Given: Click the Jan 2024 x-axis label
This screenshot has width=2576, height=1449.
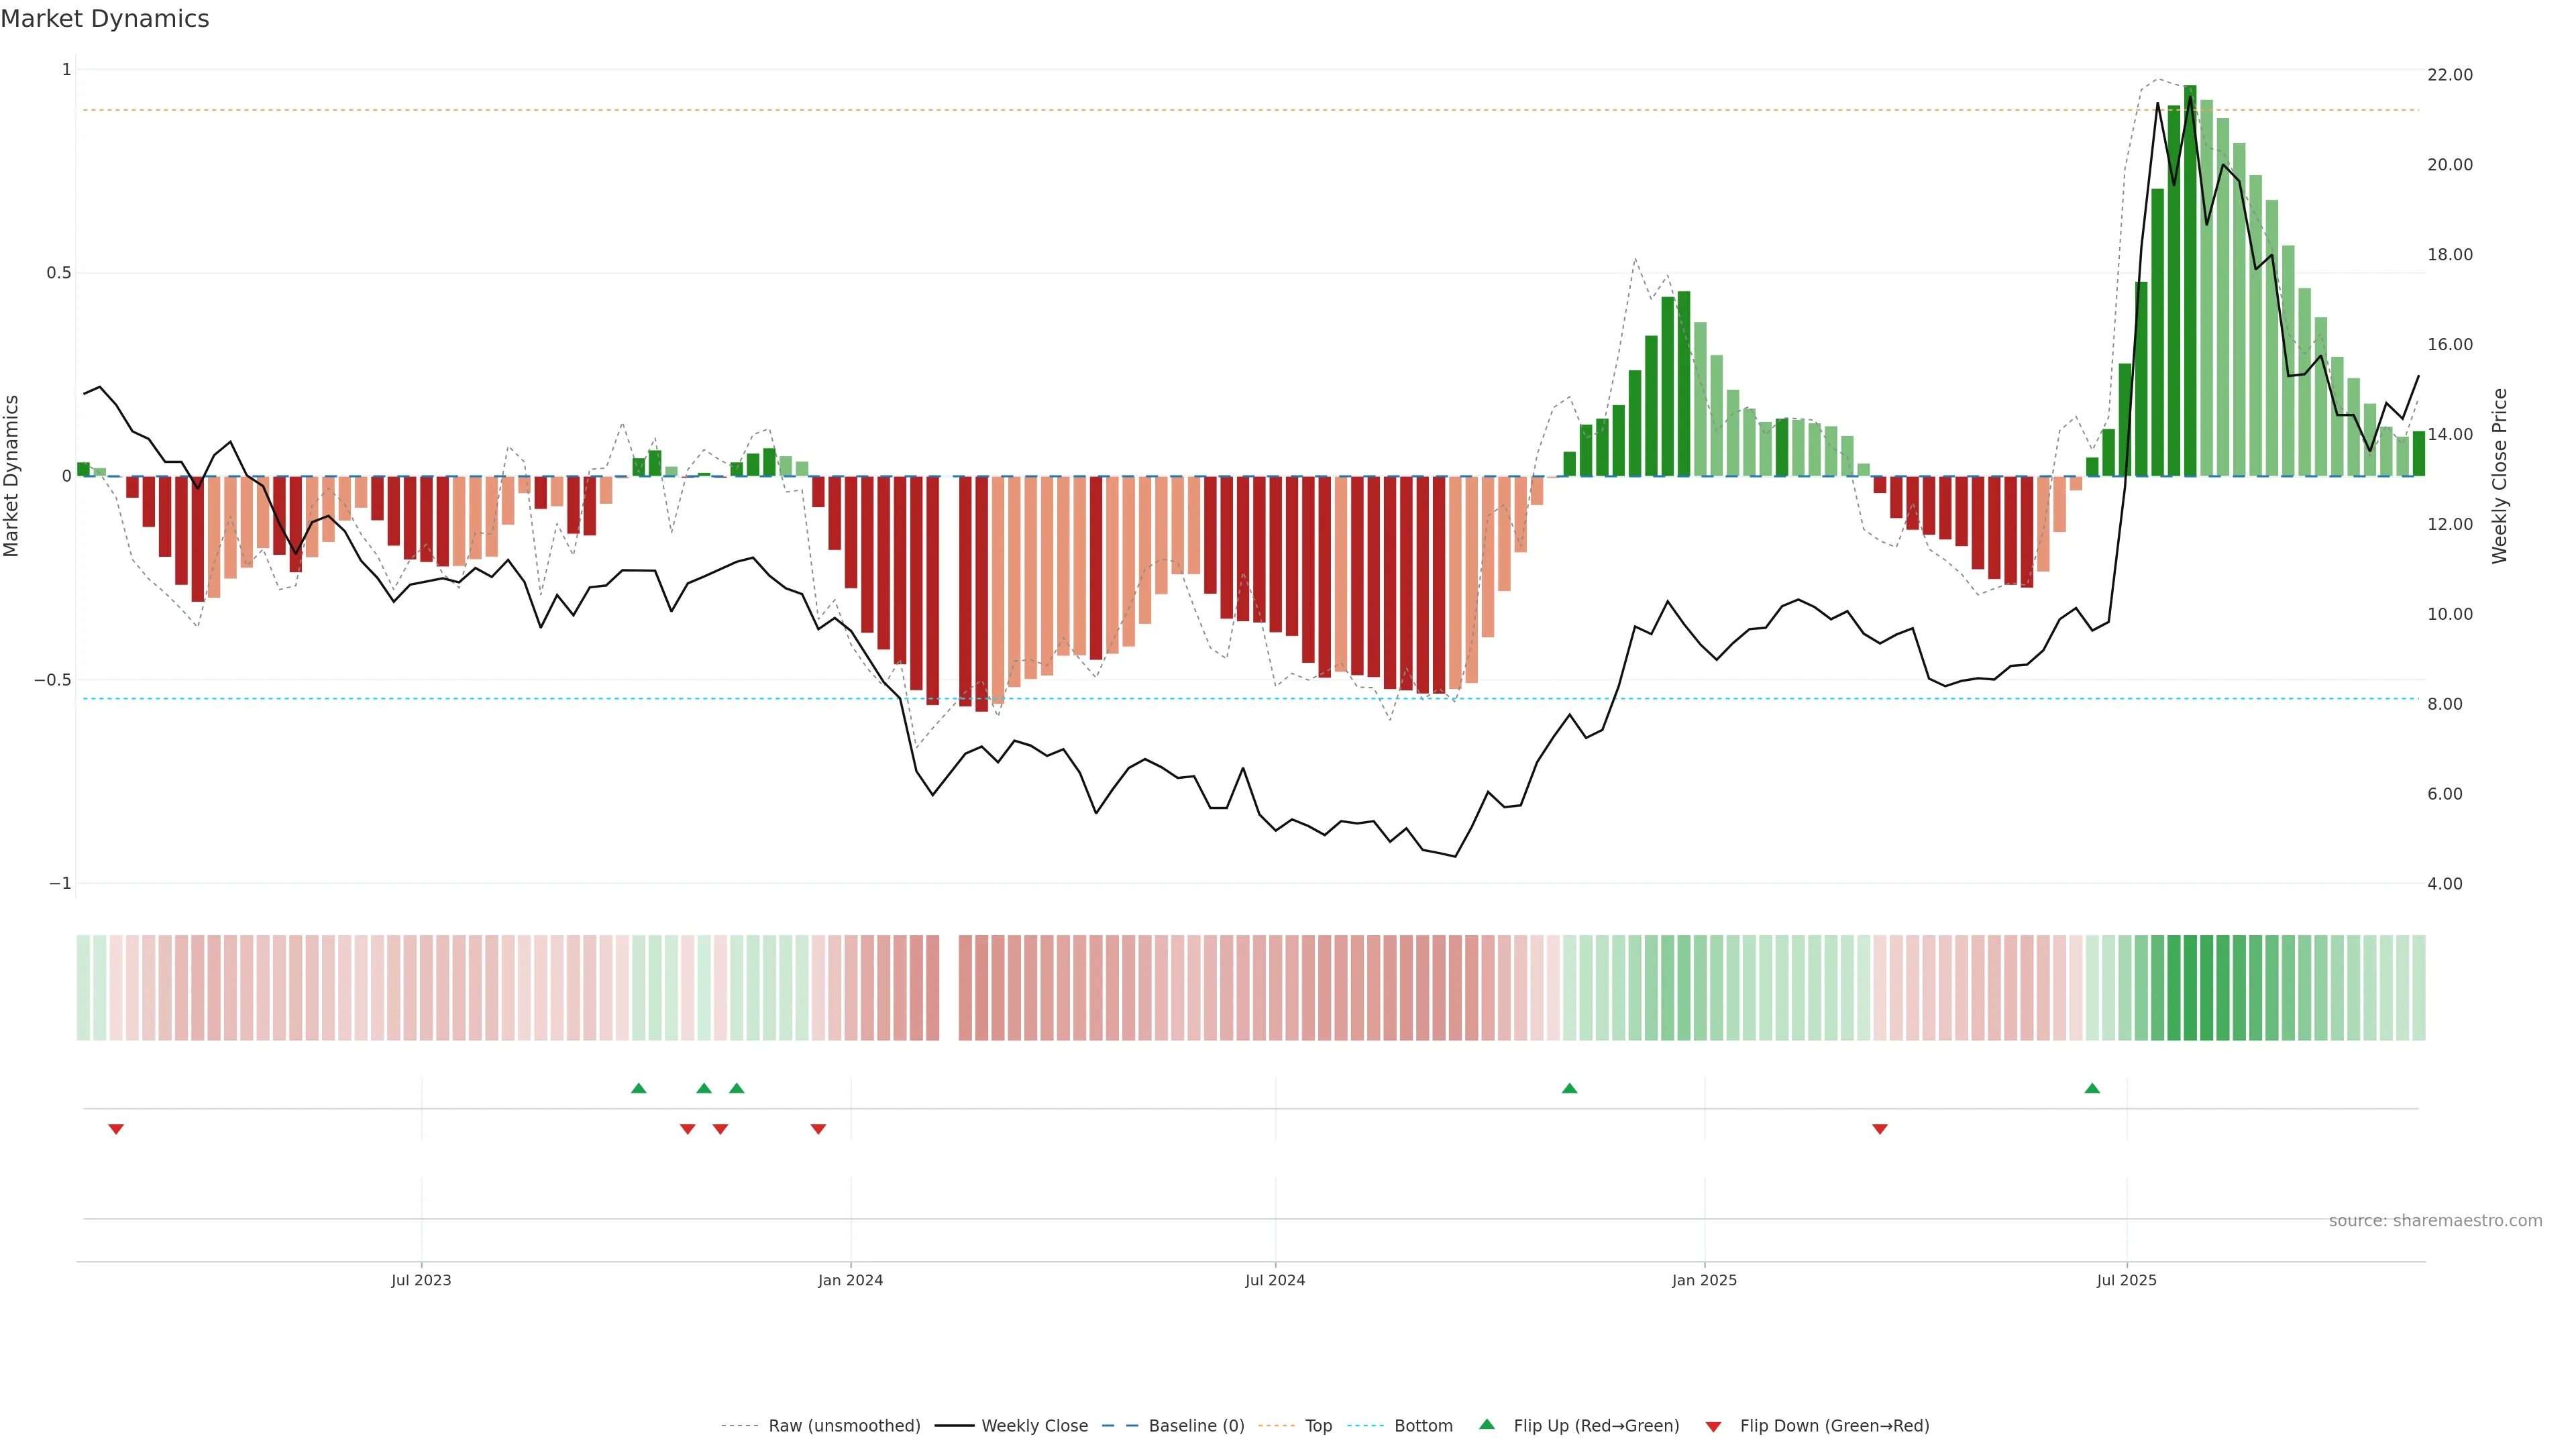Looking at the screenshot, I should pos(850,1280).
